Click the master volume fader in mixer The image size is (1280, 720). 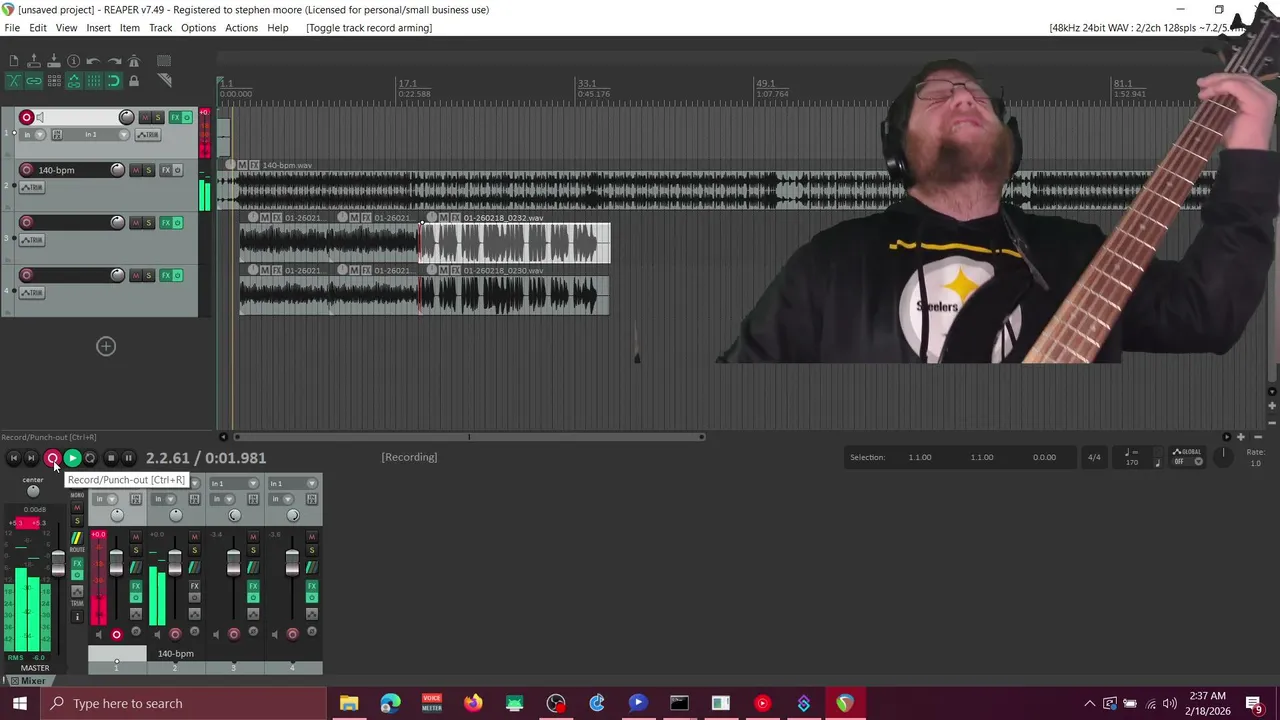point(58,564)
